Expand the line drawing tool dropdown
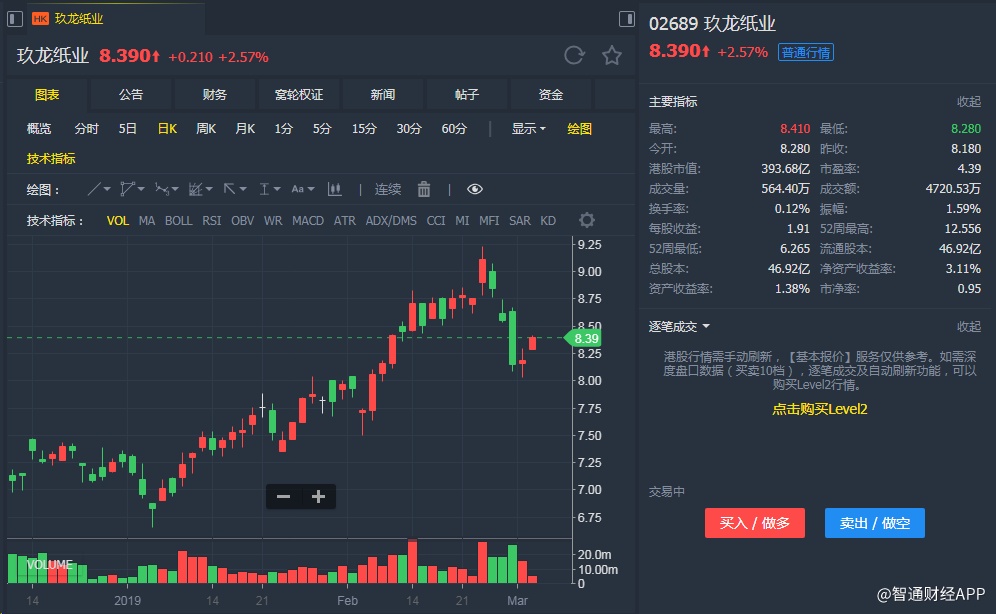This screenshot has height=614, width=996. [101, 189]
